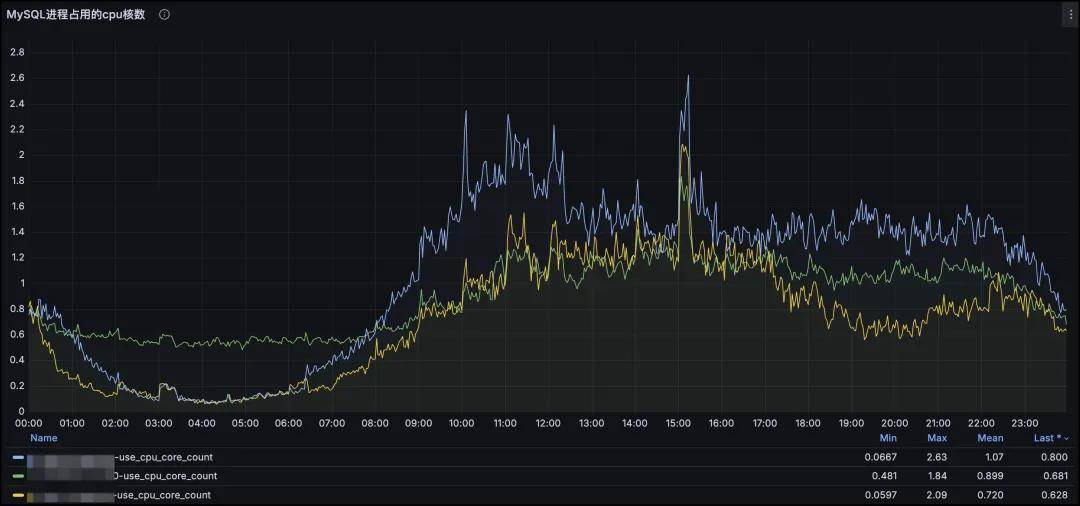
Task: Sort legend by Min column
Action: (x=887, y=438)
